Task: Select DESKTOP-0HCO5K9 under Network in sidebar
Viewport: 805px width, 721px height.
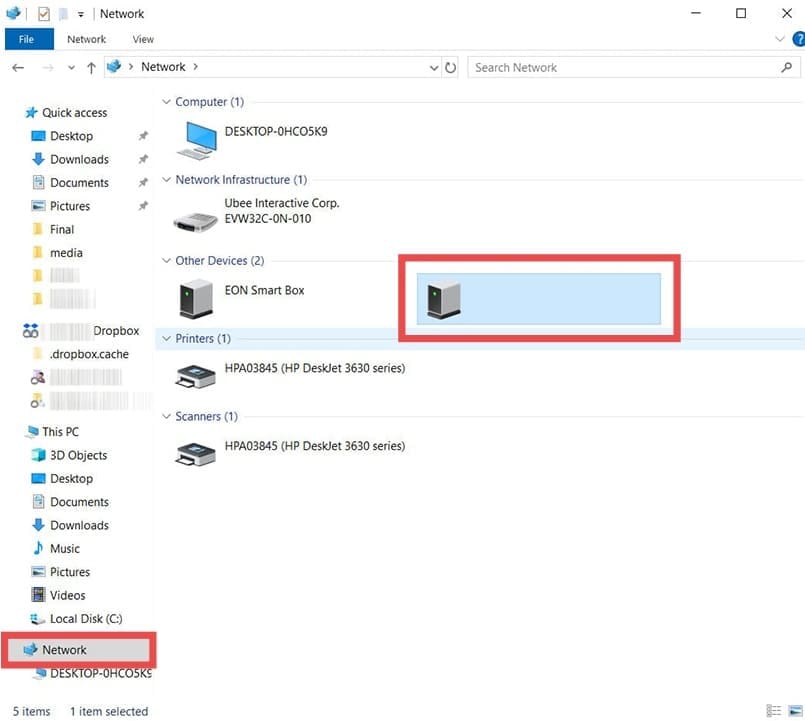Action: 101,673
